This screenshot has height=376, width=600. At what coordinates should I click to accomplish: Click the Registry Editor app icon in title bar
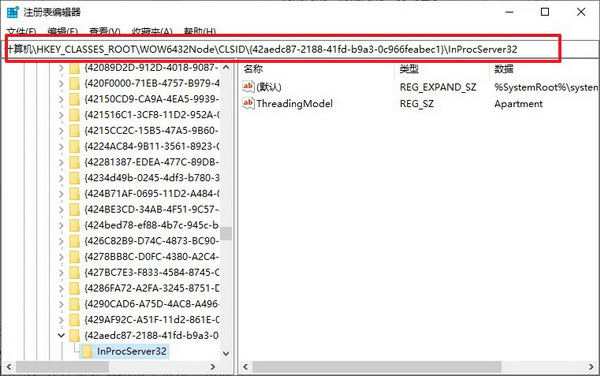point(13,12)
